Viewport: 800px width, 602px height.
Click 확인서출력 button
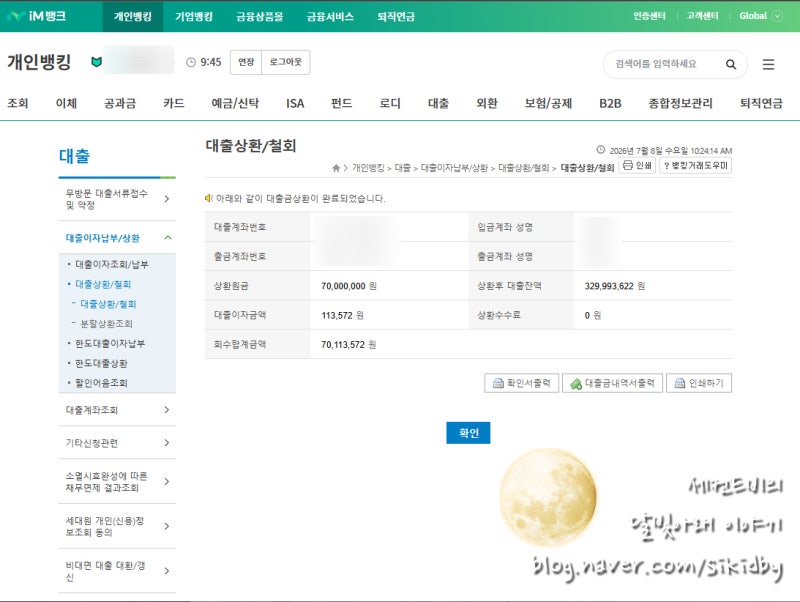(x=521, y=383)
